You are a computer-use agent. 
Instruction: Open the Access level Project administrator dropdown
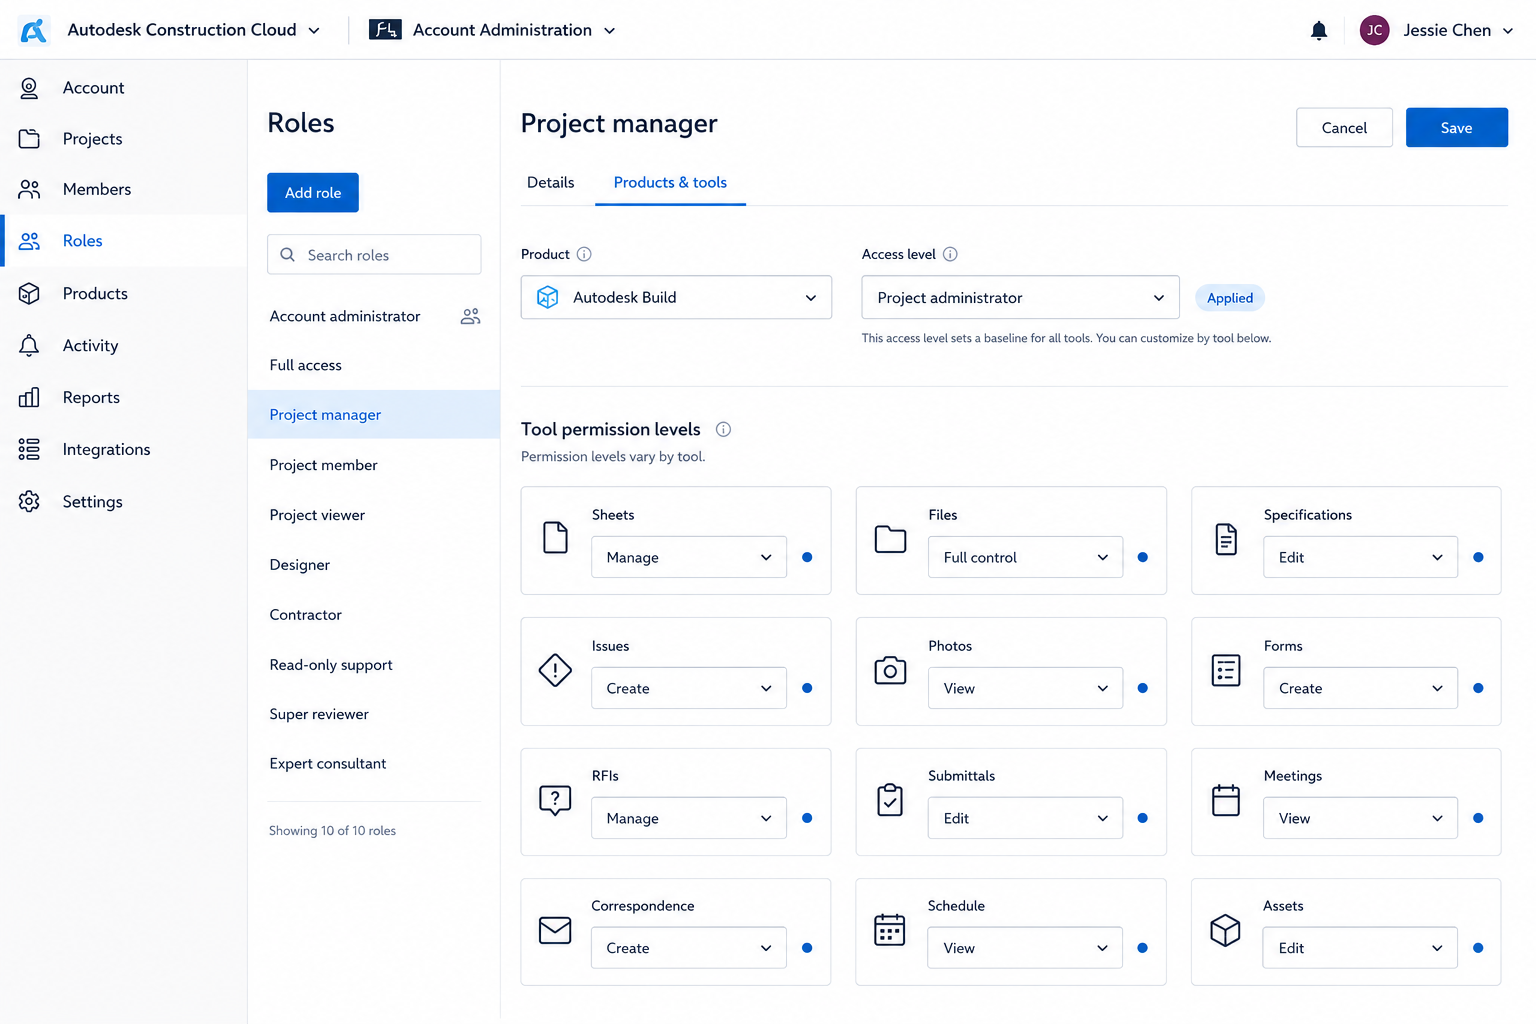point(1020,297)
